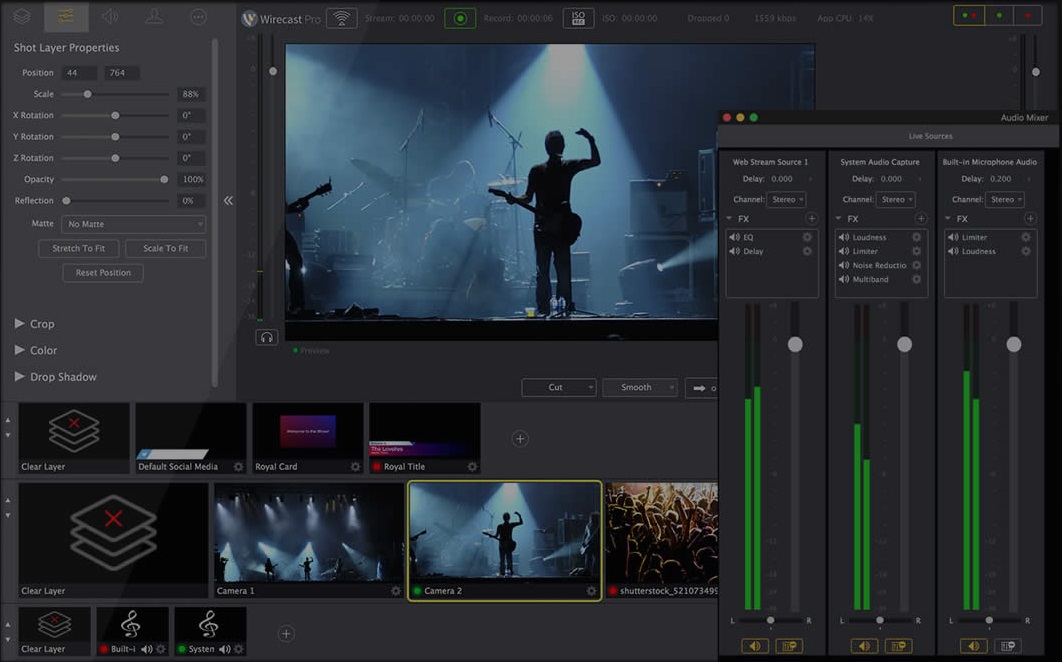Toggle the green Record button
Screen dimensions: 1062x662
tap(460, 18)
